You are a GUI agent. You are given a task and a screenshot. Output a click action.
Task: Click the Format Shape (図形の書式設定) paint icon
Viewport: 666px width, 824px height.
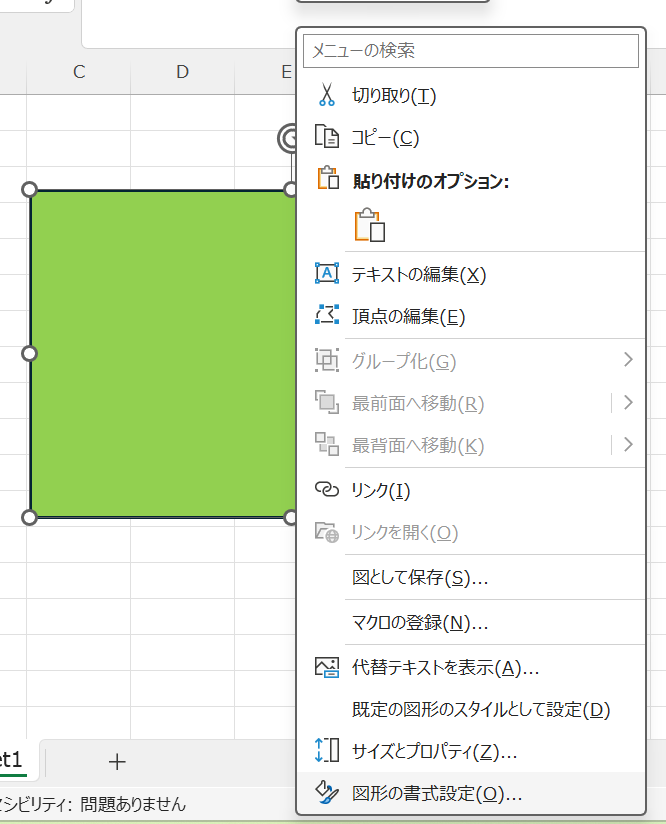tap(326, 794)
